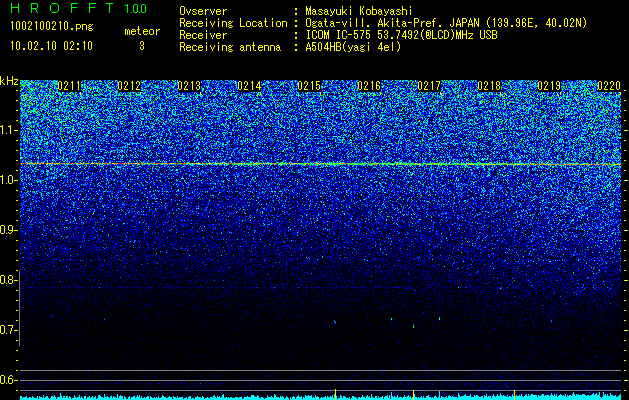The image size is (629, 400).
Task: Click the meteor count label
Action: (x=142, y=31)
